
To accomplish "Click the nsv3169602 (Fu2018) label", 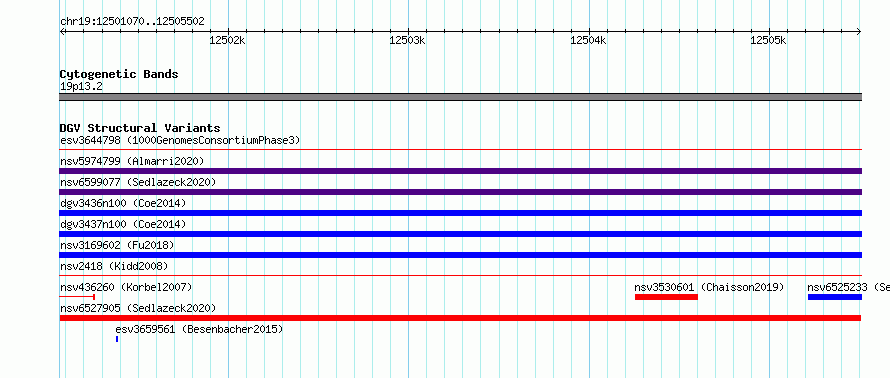I will coord(117,245).
